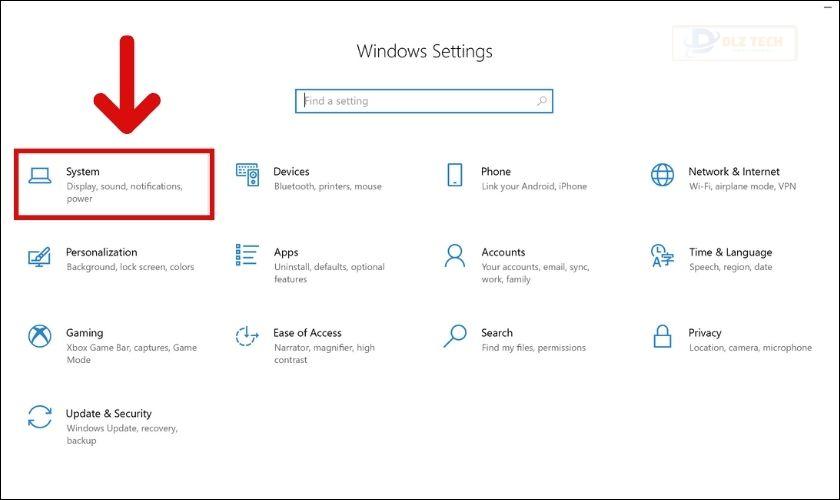The height and width of the screenshot is (500, 840).
Task: Click the Apps list icon
Action: pos(247,255)
